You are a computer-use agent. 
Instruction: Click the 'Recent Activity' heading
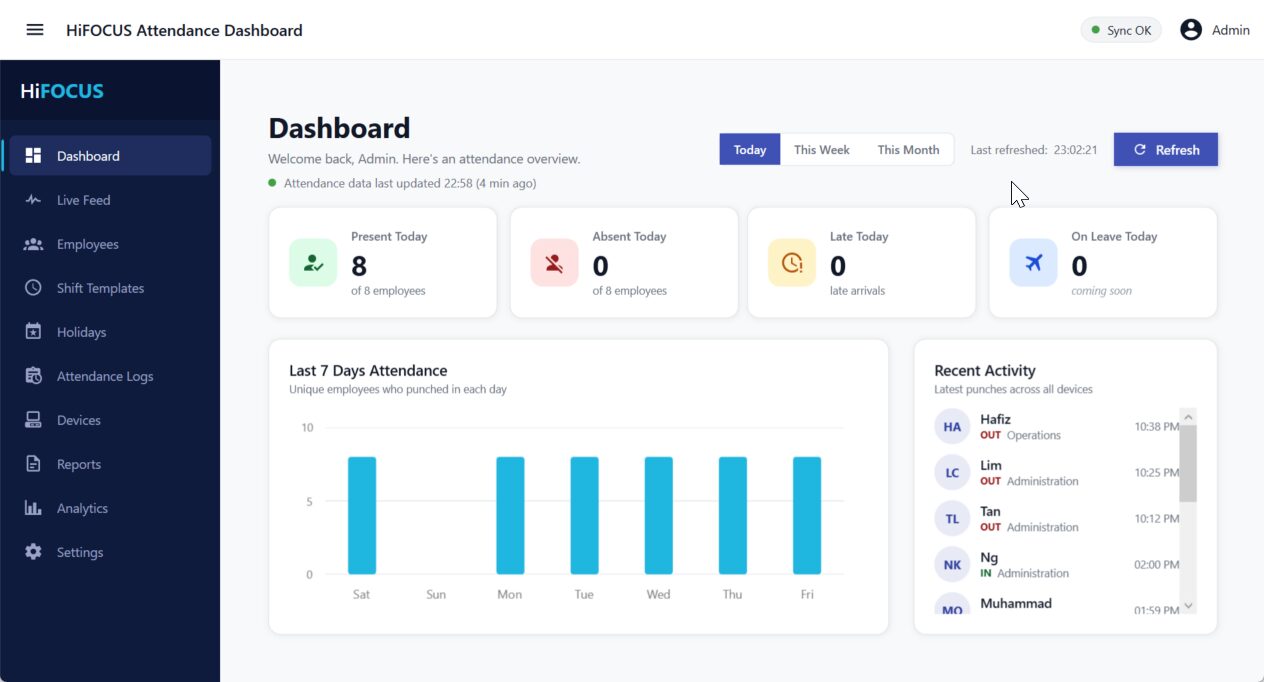985,371
